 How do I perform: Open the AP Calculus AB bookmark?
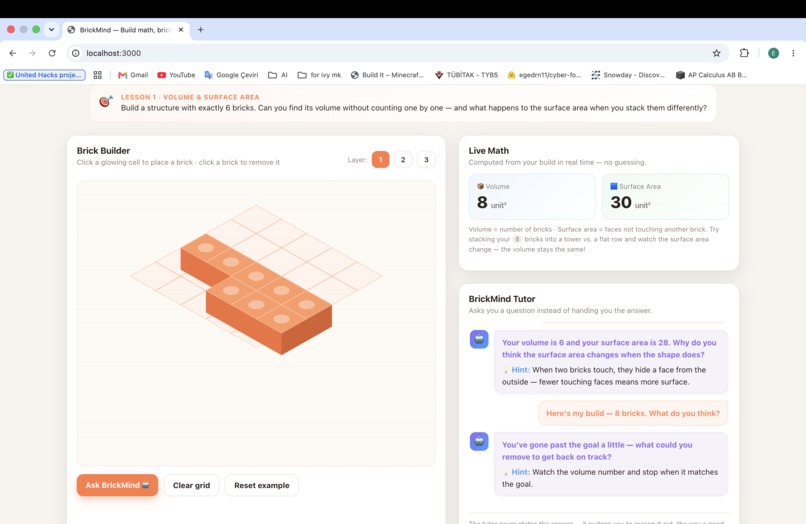point(711,75)
